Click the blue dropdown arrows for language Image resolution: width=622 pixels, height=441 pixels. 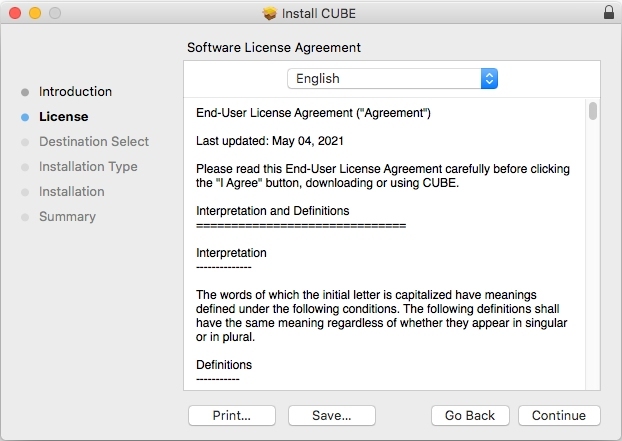coord(489,78)
